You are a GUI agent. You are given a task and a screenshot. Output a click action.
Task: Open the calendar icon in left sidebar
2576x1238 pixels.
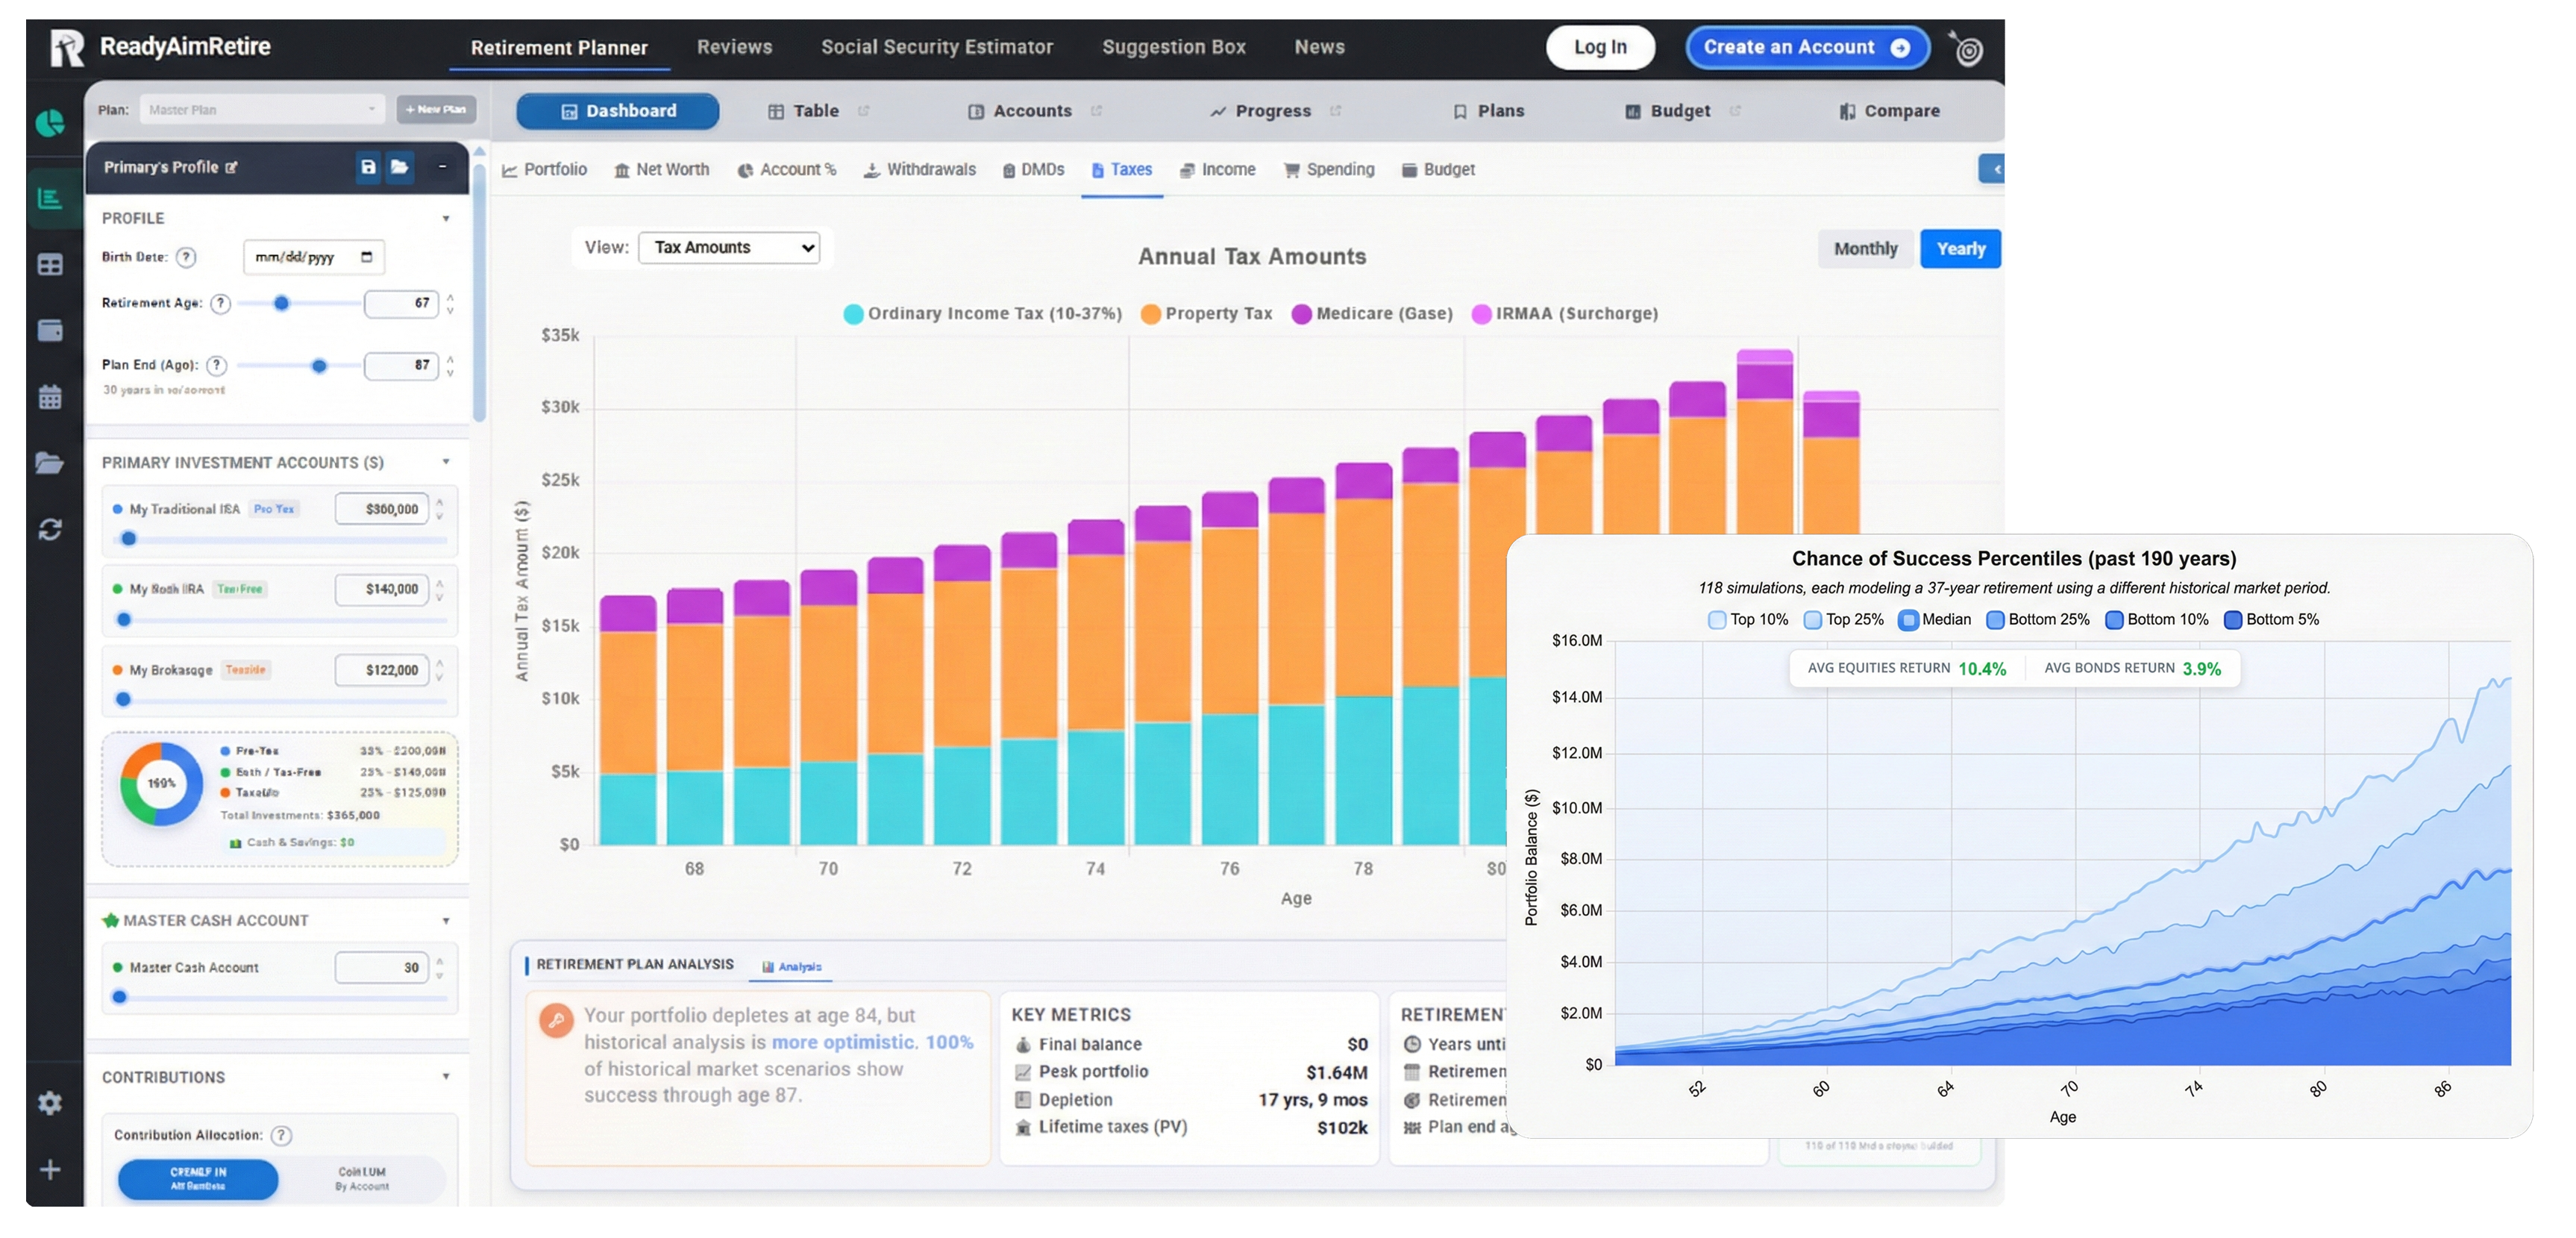point(50,397)
